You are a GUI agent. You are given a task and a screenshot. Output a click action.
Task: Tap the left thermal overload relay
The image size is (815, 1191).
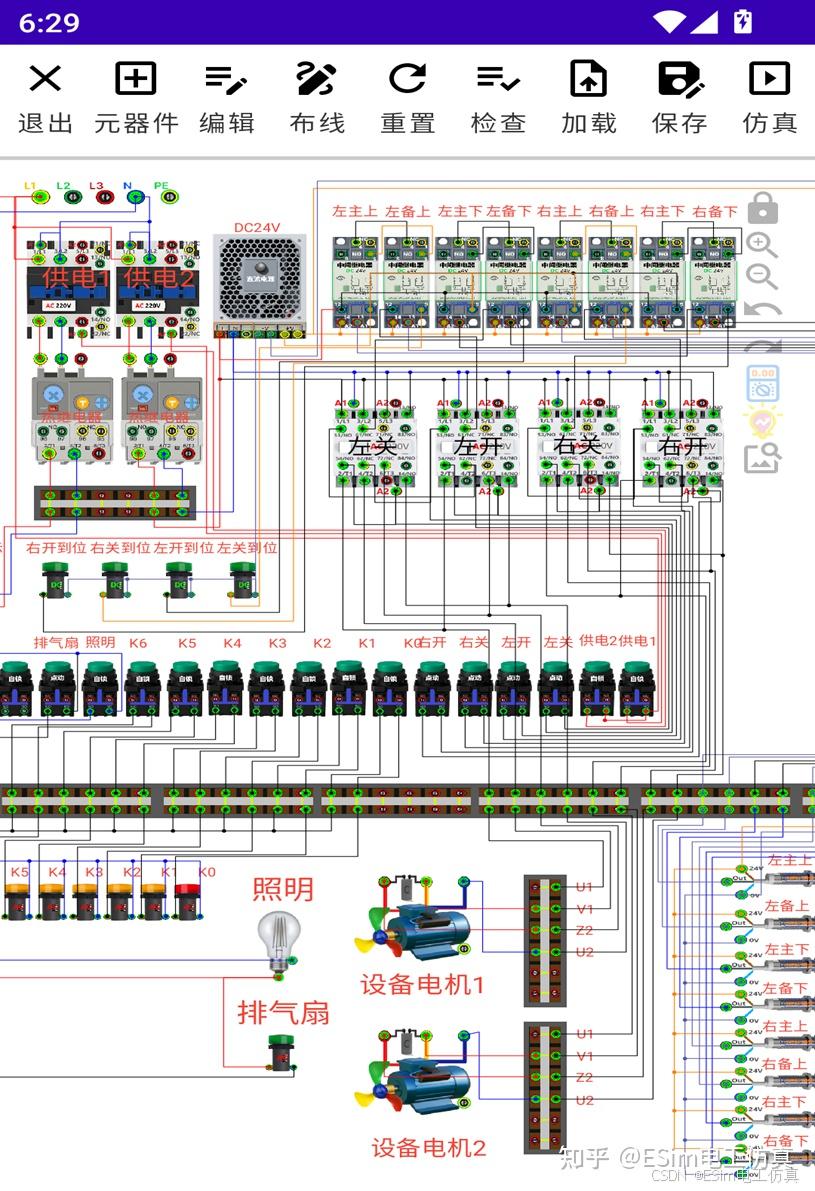(x=72, y=416)
